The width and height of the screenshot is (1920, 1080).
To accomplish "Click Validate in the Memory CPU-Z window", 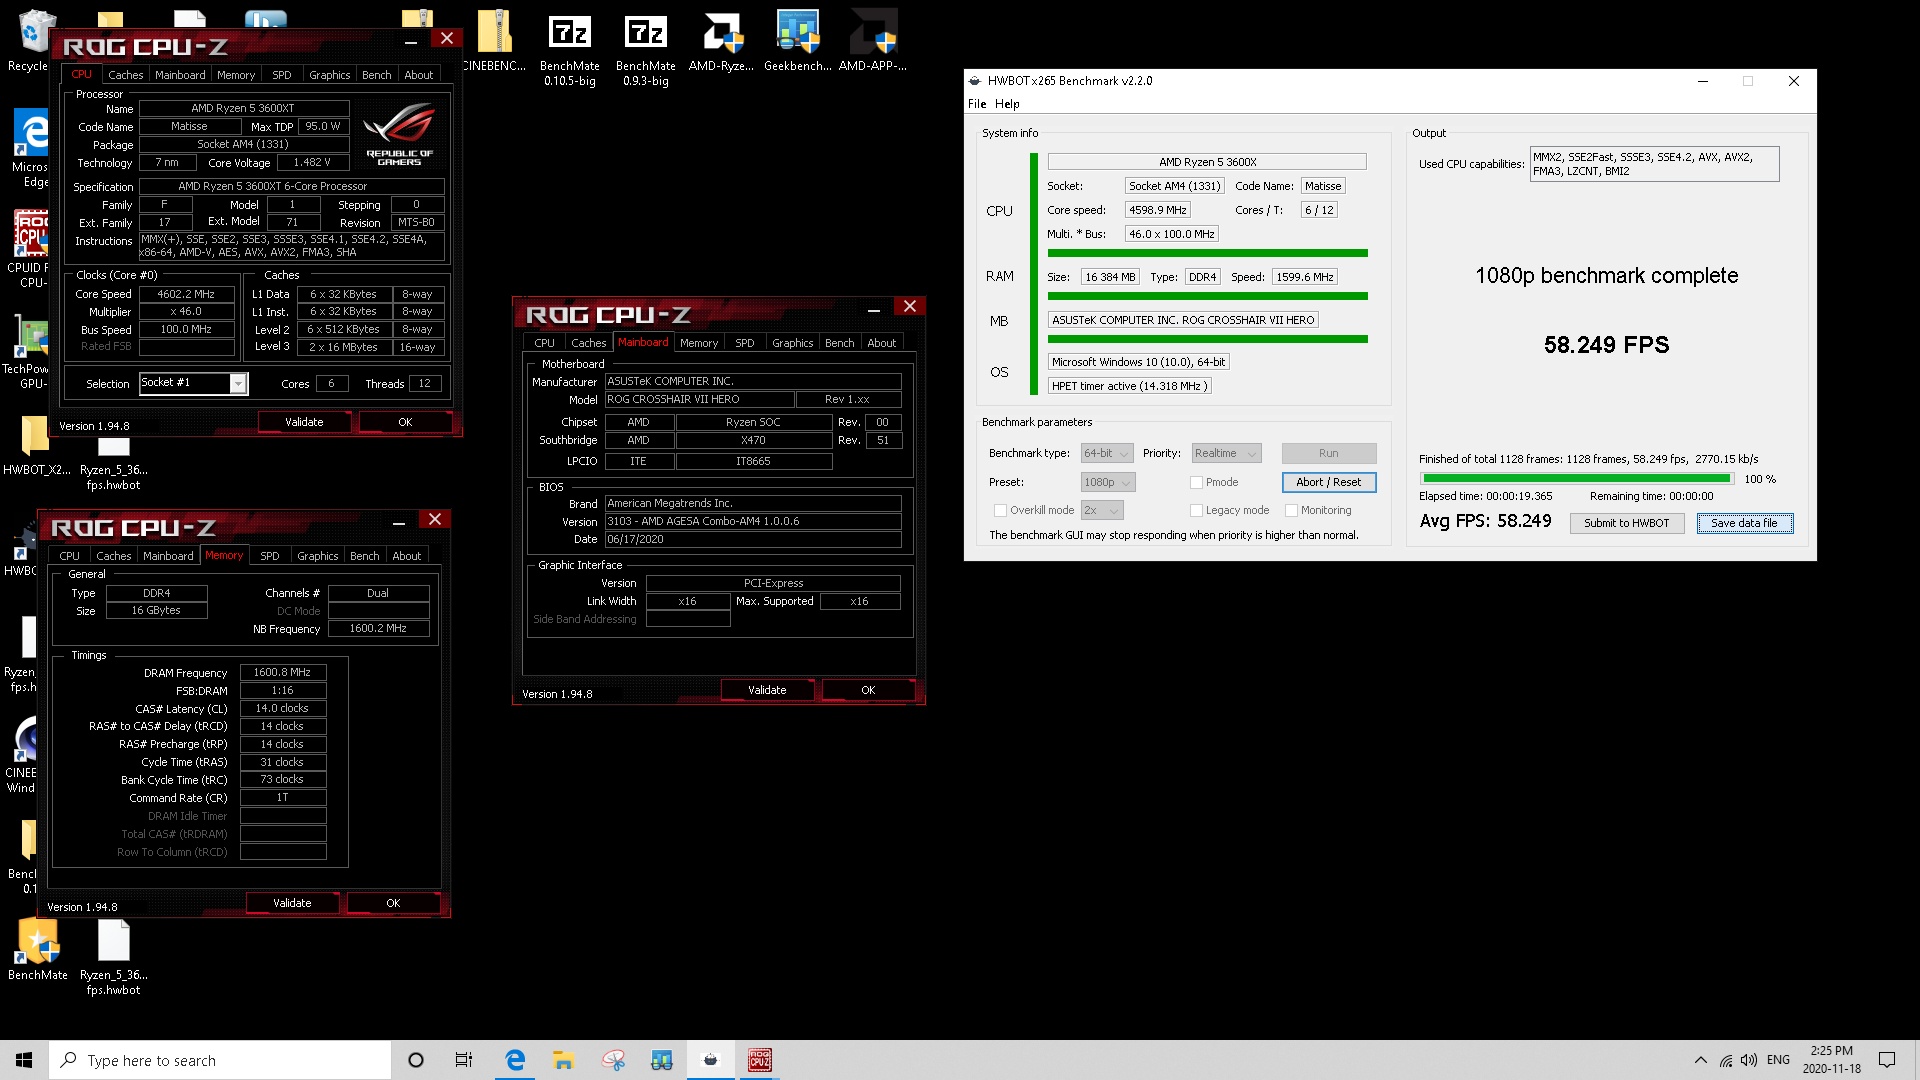I will point(292,903).
